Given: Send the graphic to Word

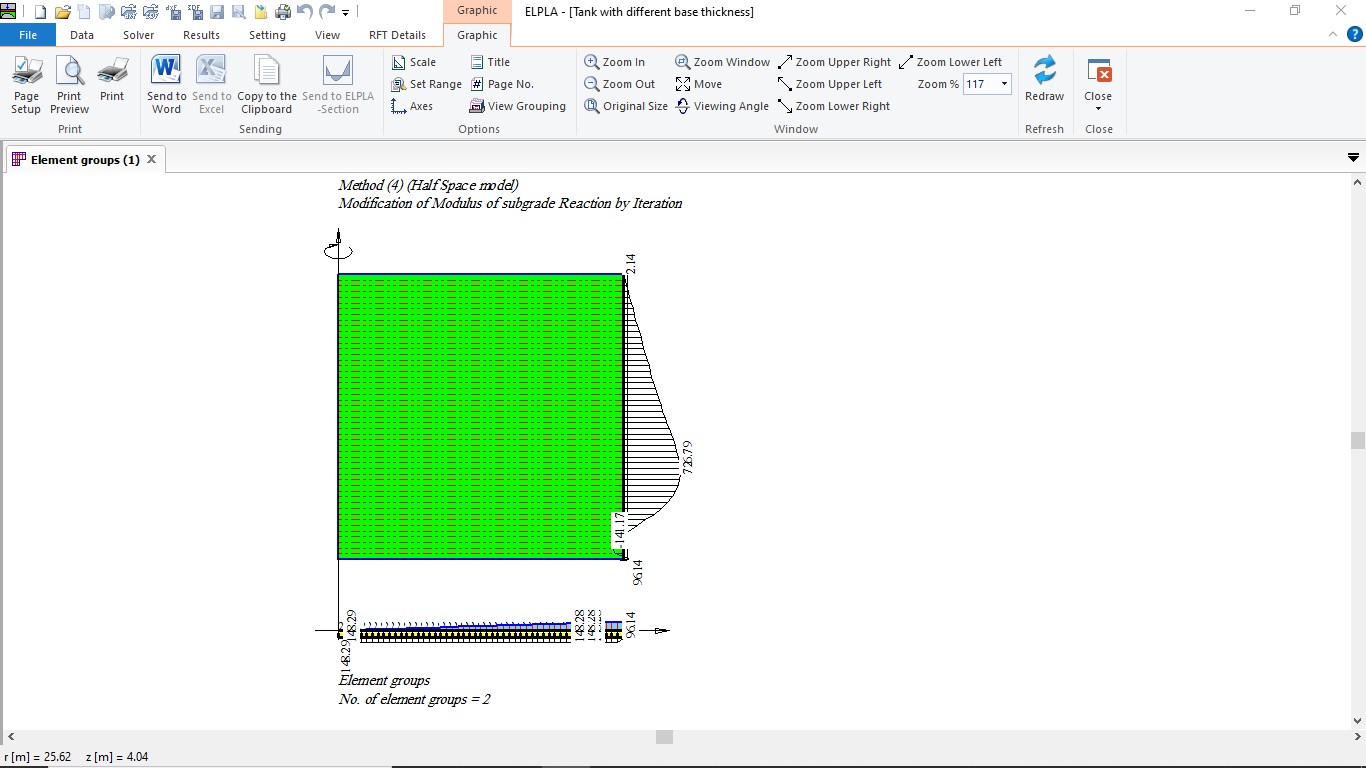Looking at the screenshot, I should 166,84.
